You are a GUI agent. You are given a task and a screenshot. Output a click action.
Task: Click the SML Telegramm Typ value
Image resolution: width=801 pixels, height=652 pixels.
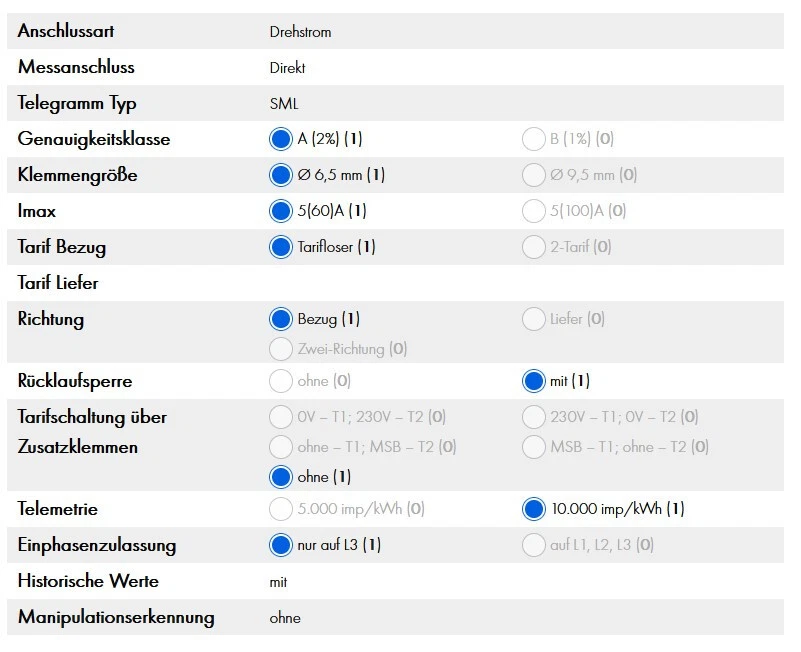[x=284, y=104]
